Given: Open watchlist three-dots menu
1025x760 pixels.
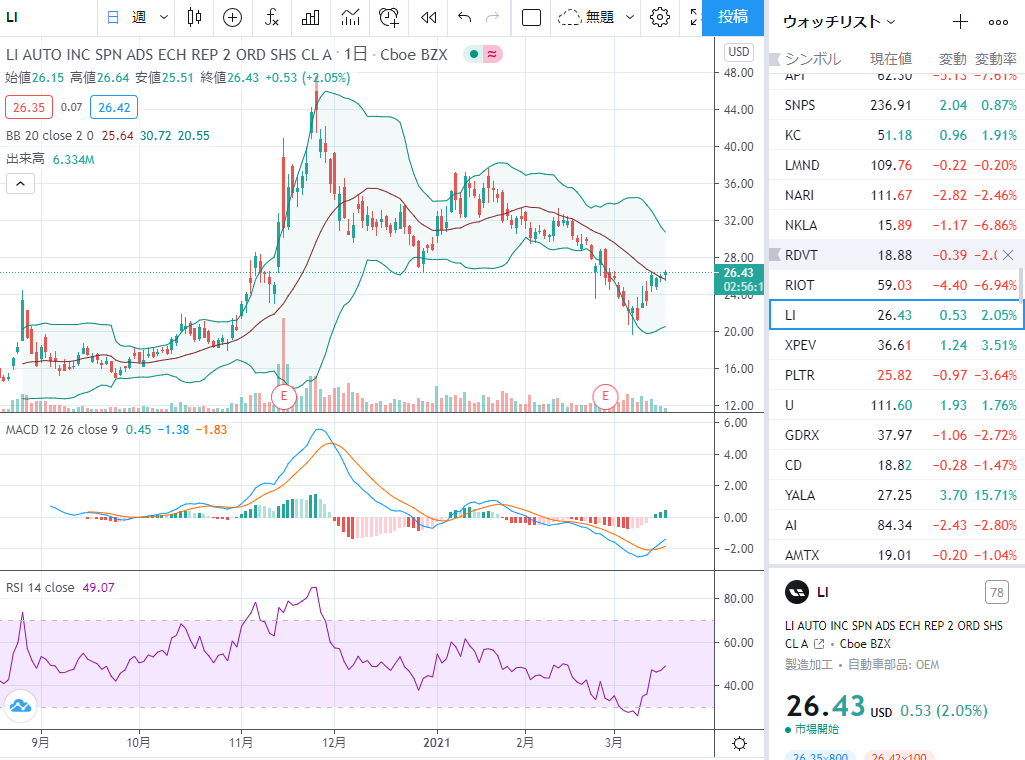Looking at the screenshot, I should 998,22.
